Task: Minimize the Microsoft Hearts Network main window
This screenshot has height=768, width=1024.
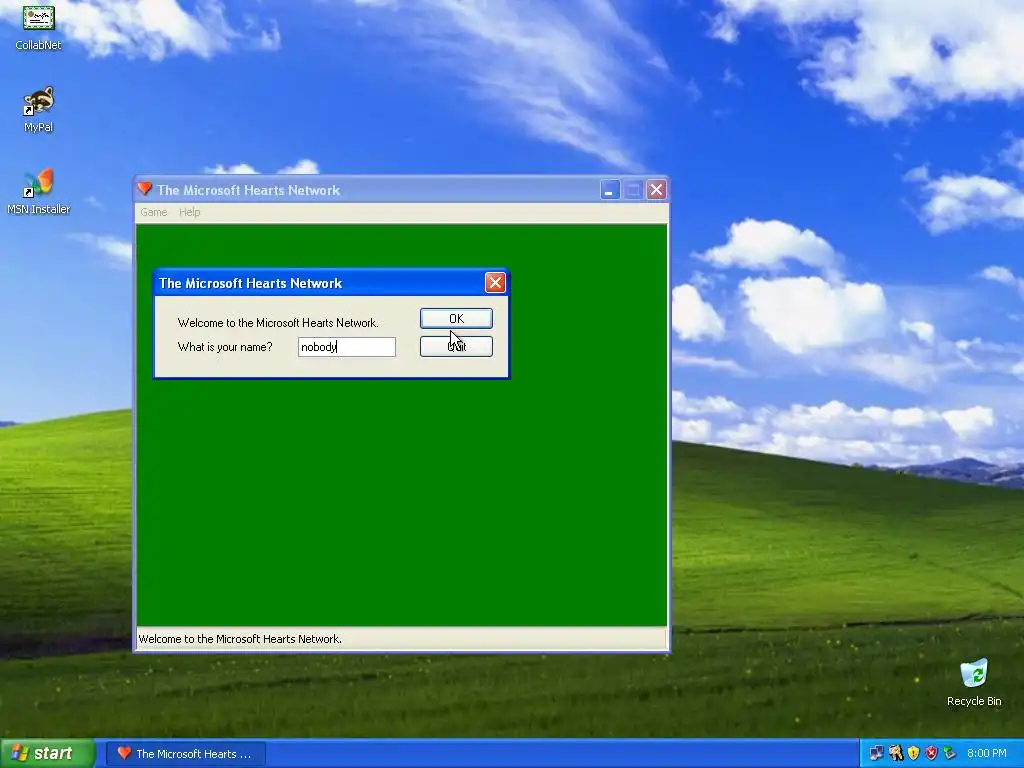Action: 609,190
